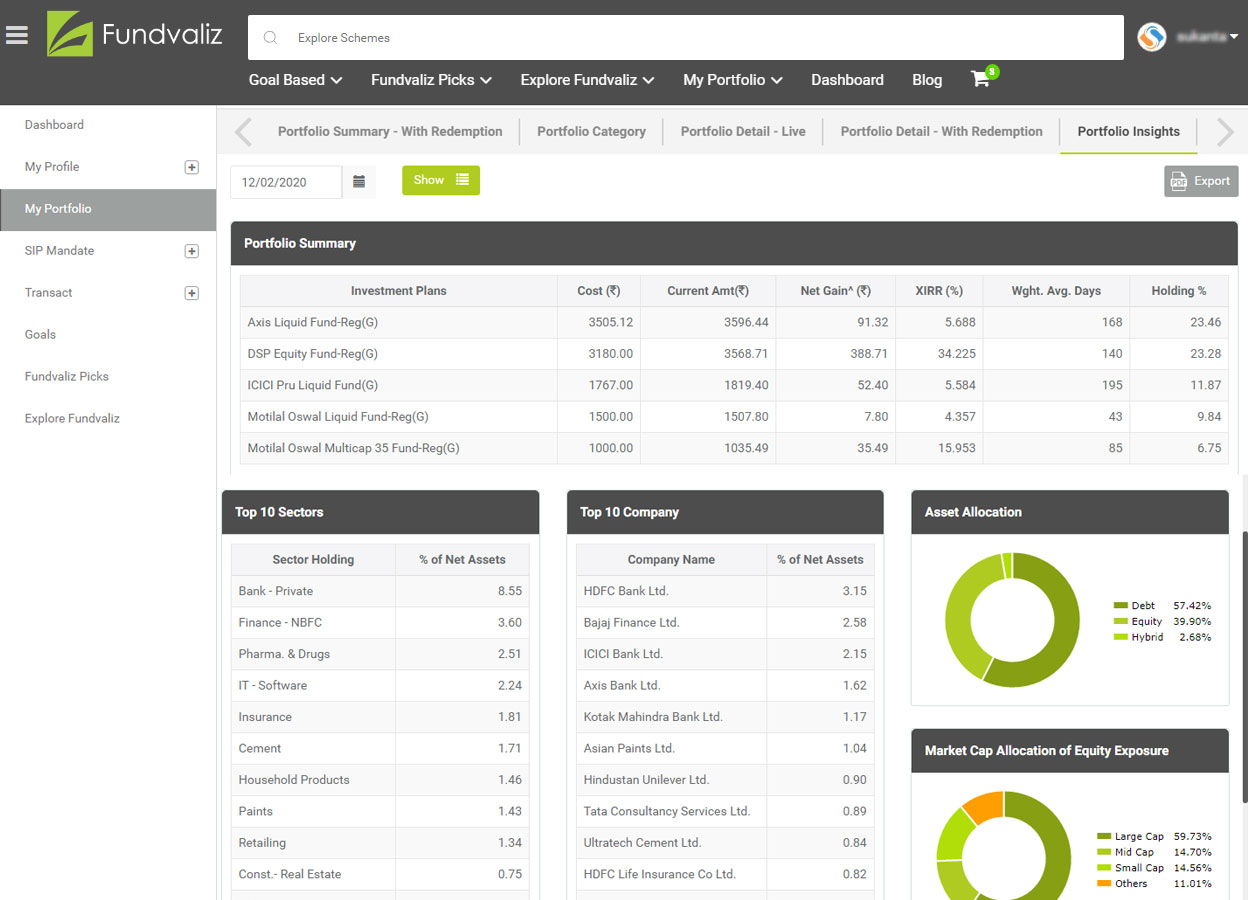Switch to Portfolio Detail - With Redemption tab
The height and width of the screenshot is (900, 1248).
941,131
